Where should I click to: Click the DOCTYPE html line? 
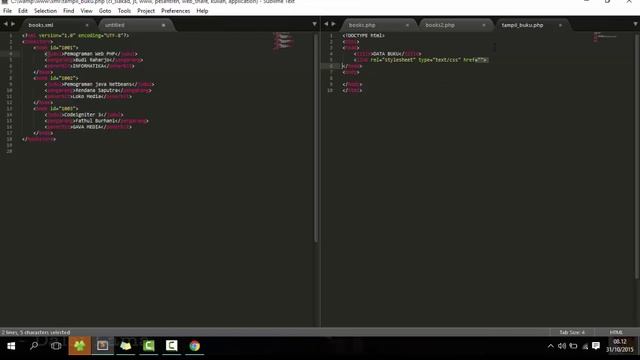pos(363,36)
